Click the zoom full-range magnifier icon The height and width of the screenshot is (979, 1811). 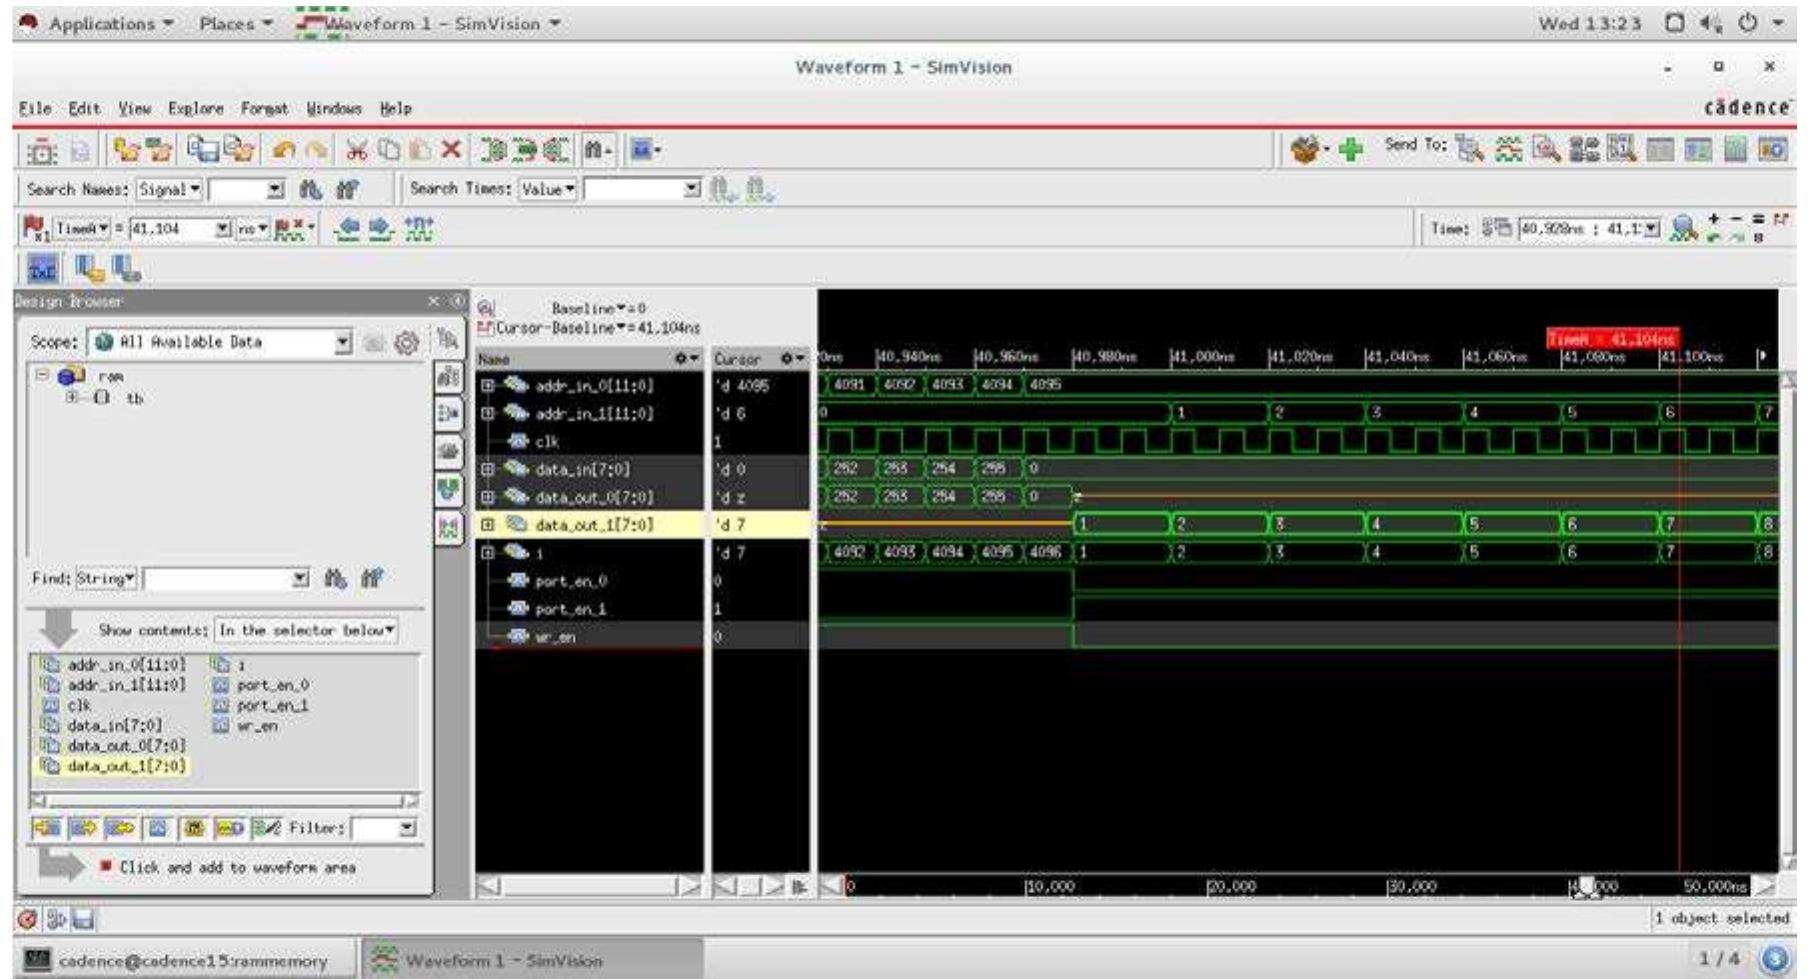(x=1686, y=229)
